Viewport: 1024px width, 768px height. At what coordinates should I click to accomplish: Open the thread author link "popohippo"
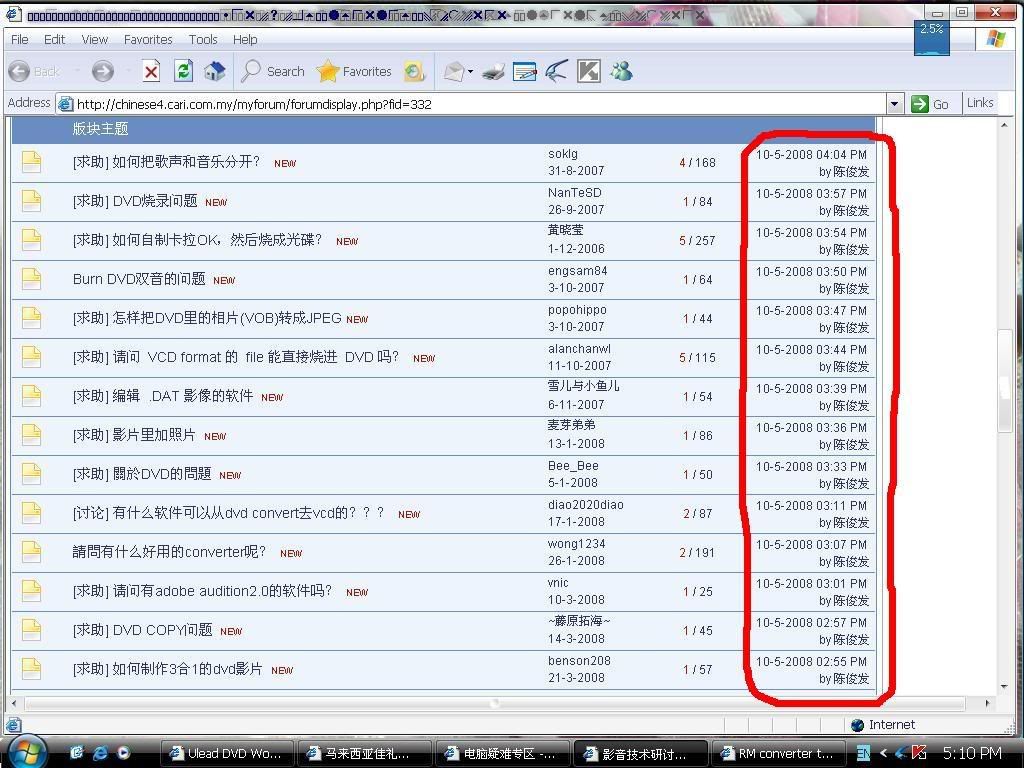pyautogui.click(x=577, y=310)
